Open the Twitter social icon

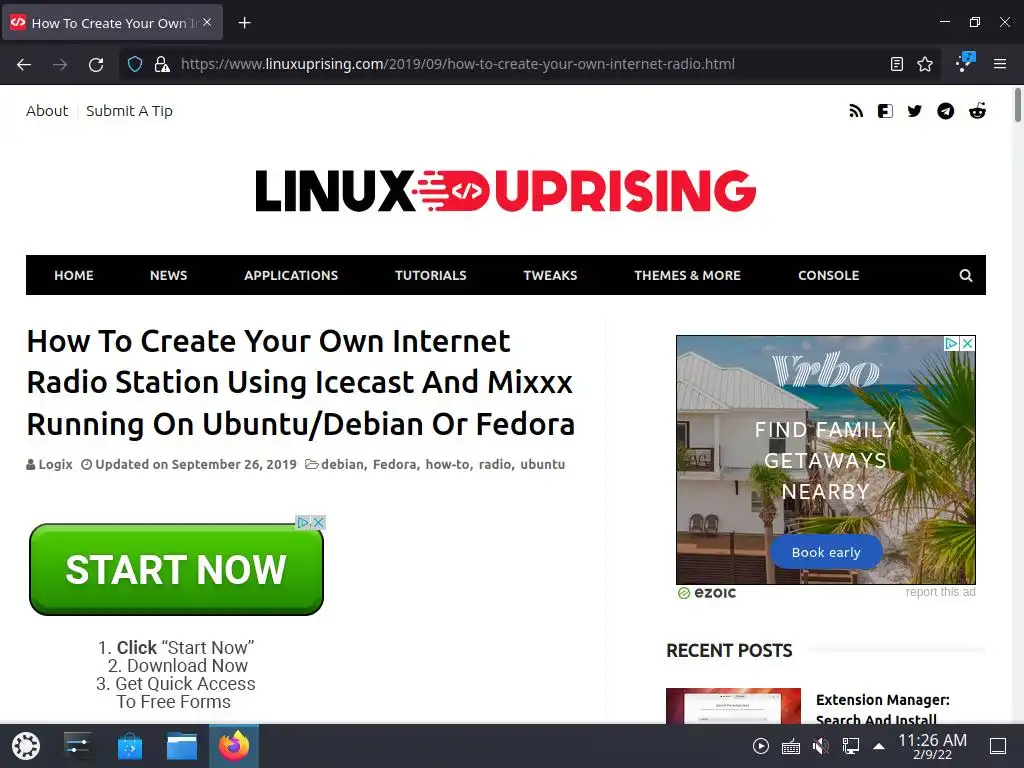pyautogui.click(x=914, y=111)
